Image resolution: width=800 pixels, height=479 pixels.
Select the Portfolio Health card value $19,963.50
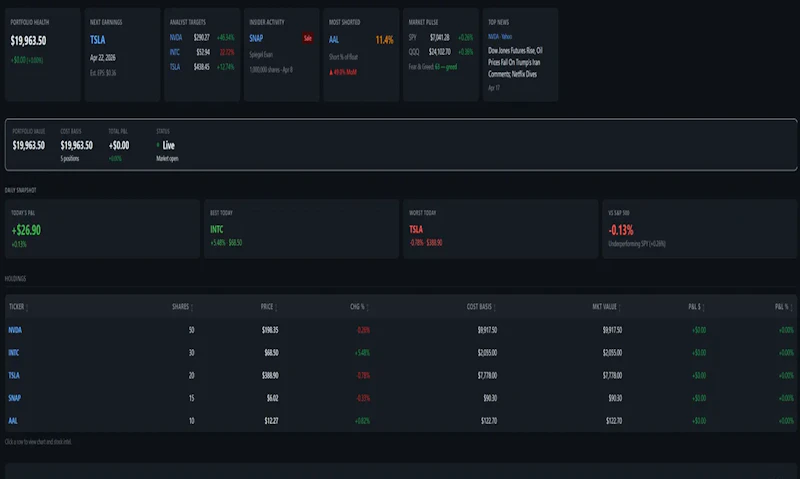pos(28,41)
